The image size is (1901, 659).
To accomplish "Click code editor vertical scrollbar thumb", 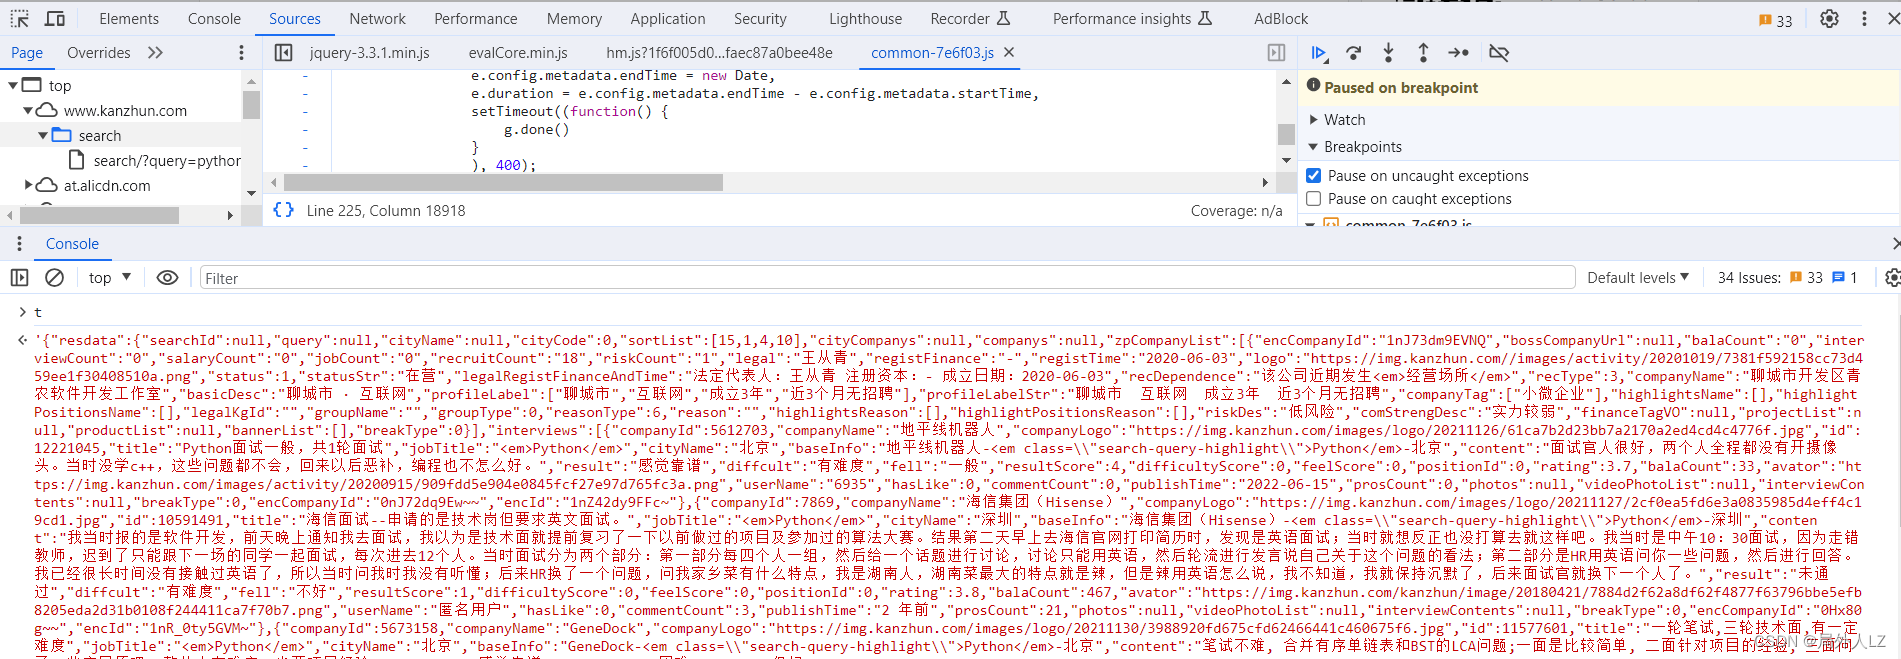I will point(1286,135).
